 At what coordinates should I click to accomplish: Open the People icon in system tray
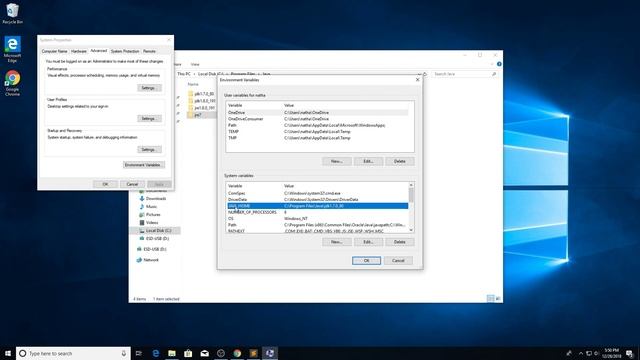pyautogui.click(x=569, y=353)
